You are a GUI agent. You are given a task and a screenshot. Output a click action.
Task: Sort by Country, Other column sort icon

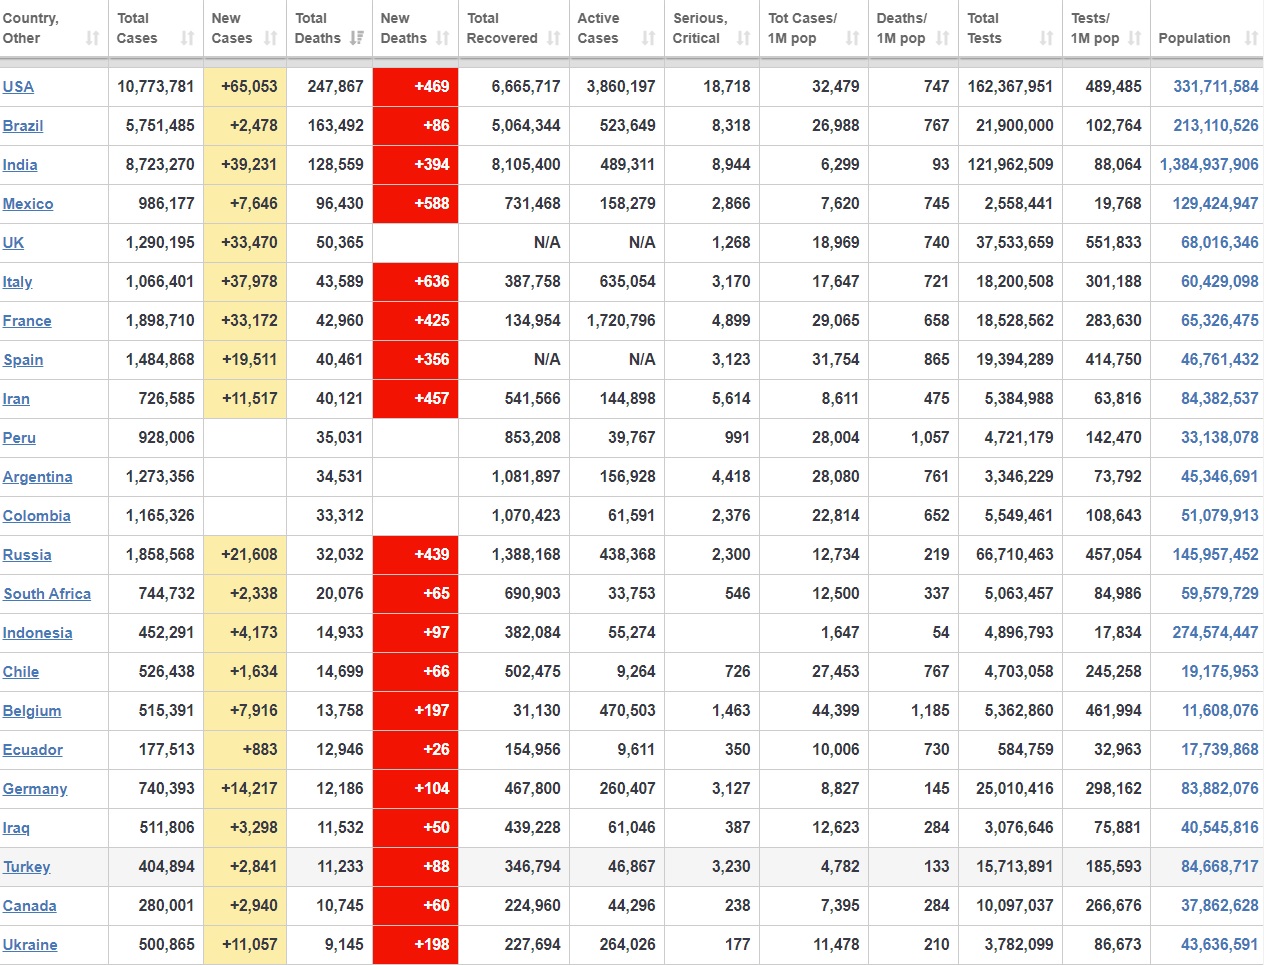pyautogui.click(x=93, y=38)
